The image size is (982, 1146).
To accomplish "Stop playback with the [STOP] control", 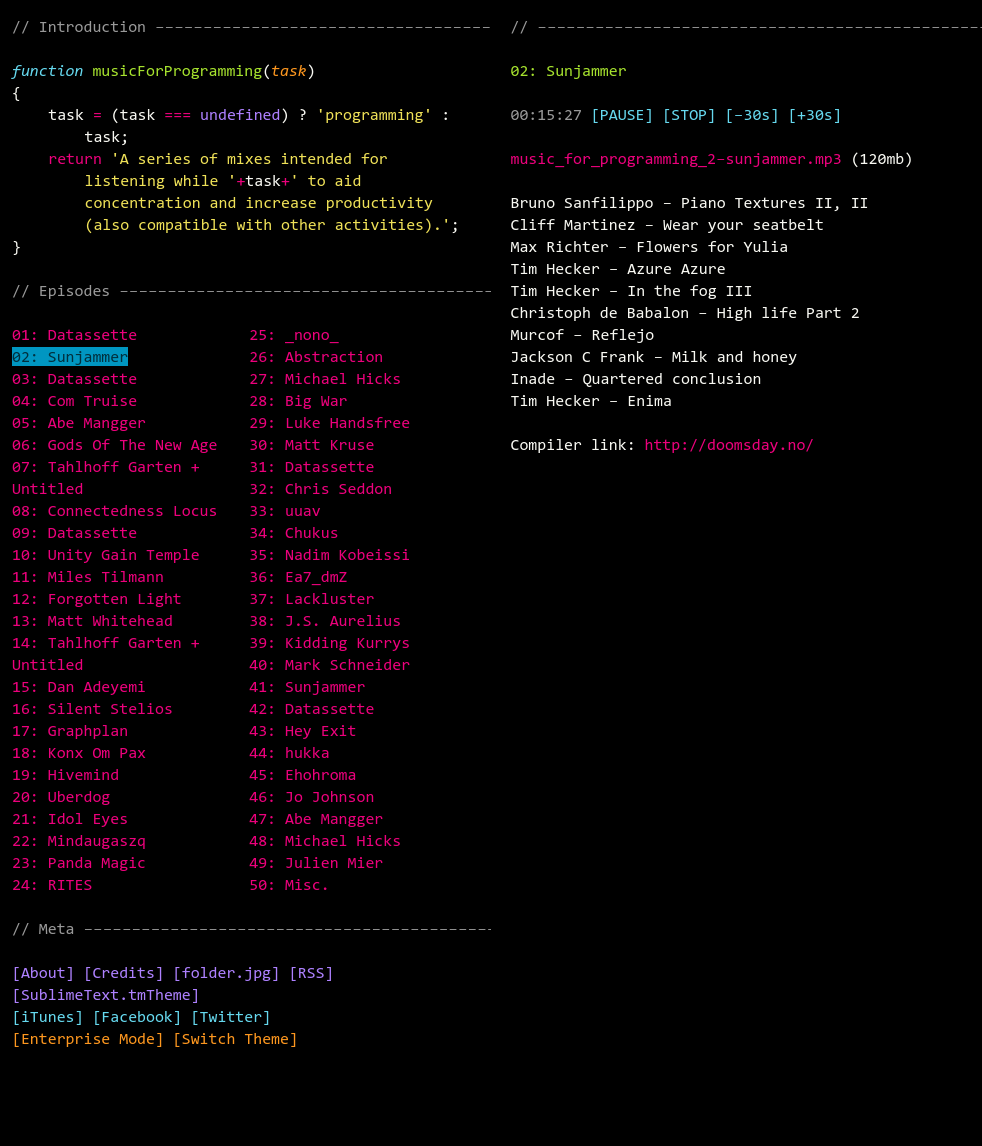I will [689, 115].
